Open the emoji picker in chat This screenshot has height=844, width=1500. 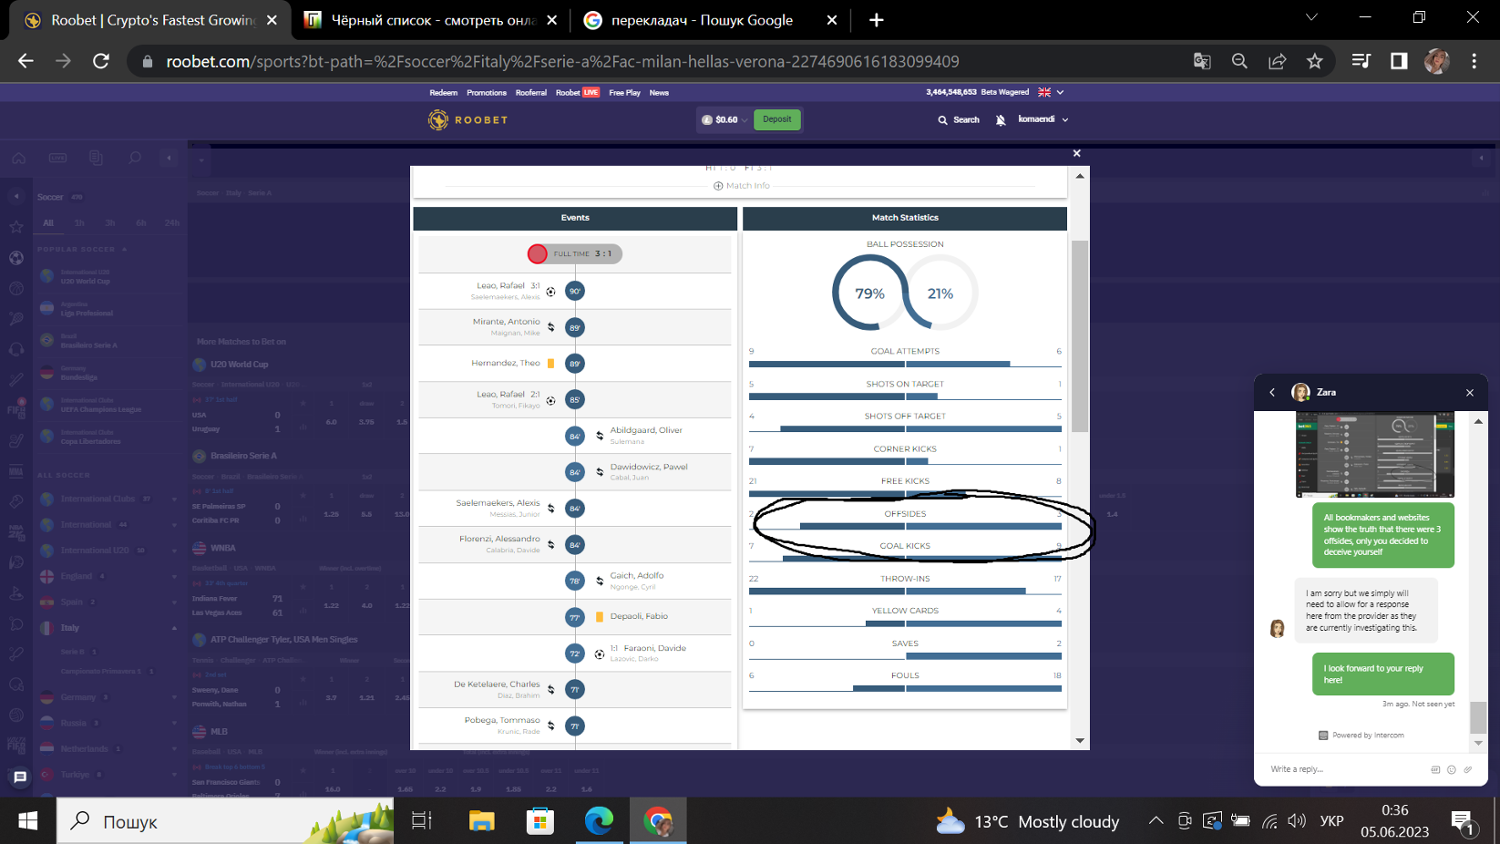(x=1452, y=769)
